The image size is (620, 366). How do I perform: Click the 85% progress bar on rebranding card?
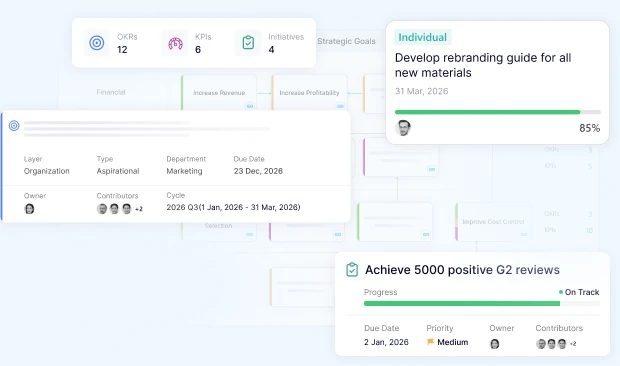click(x=498, y=112)
